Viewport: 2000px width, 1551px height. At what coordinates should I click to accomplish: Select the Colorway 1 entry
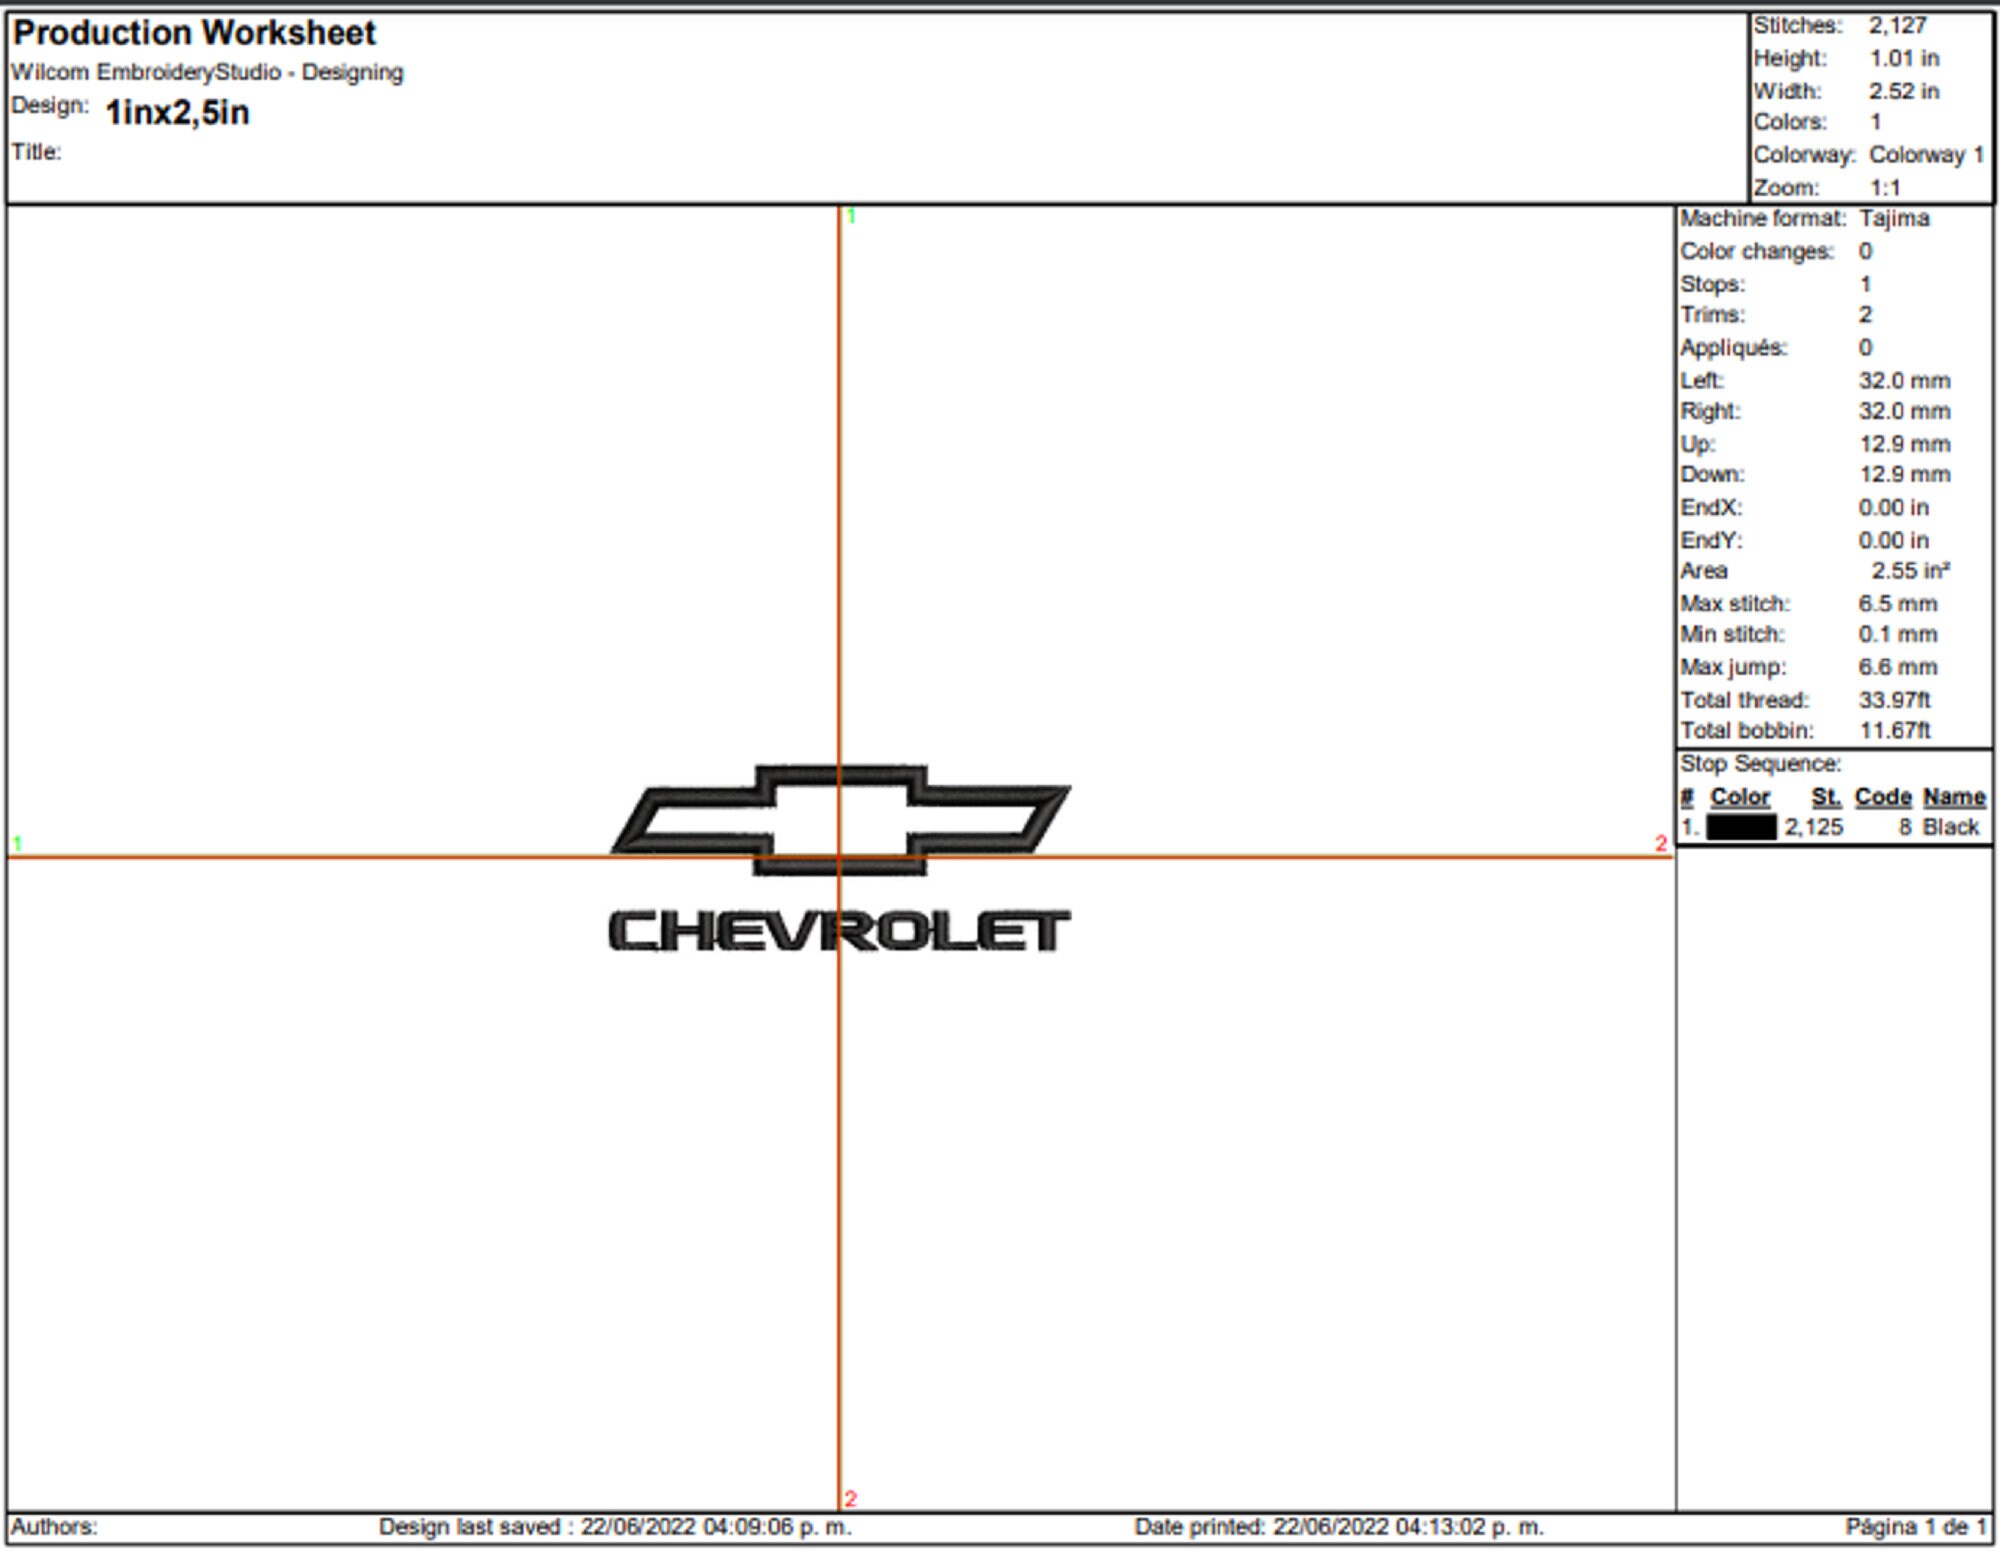pyautogui.click(x=1926, y=155)
